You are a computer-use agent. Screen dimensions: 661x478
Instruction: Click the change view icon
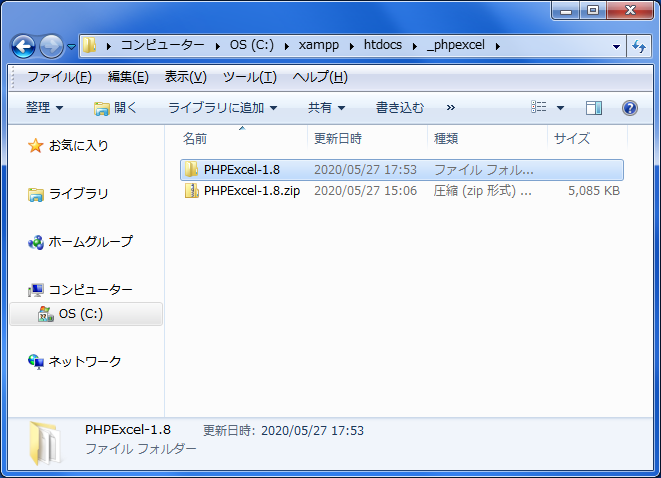pyautogui.click(x=539, y=107)
